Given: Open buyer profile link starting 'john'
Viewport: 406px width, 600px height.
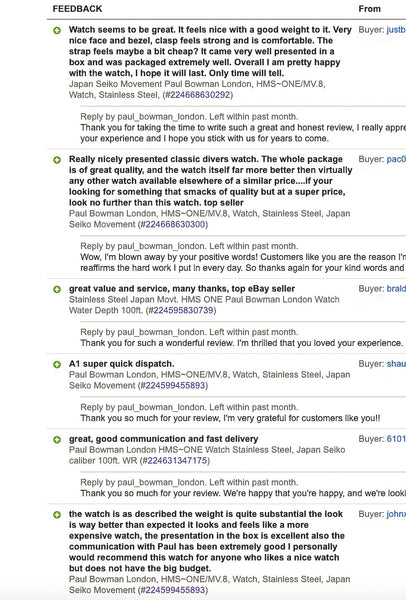Looking at the screenshot, I should coord(396,514).
